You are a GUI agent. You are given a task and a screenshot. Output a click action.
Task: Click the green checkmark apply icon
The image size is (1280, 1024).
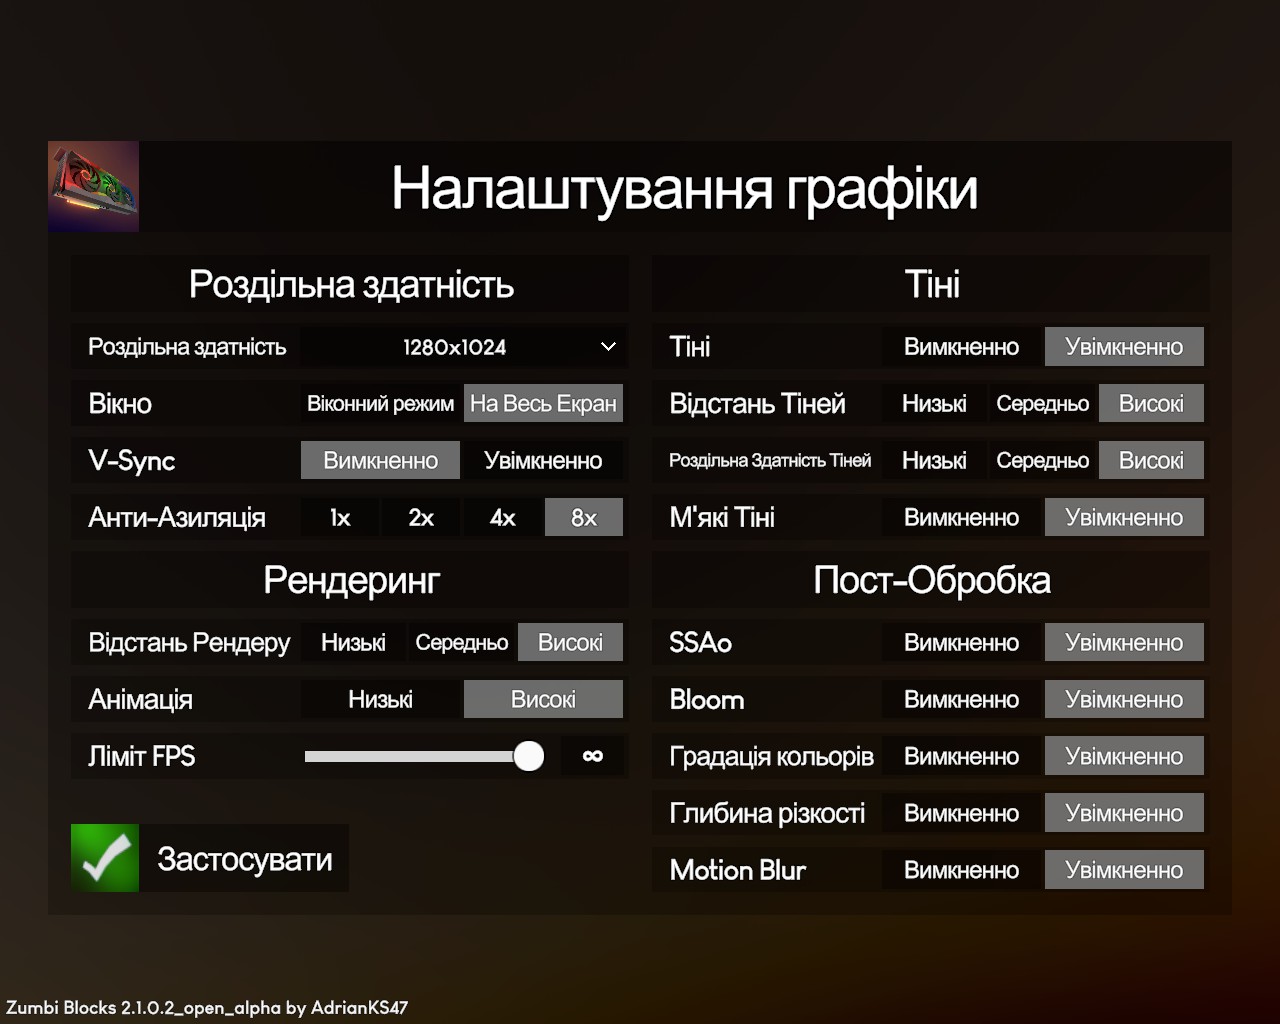105,858
